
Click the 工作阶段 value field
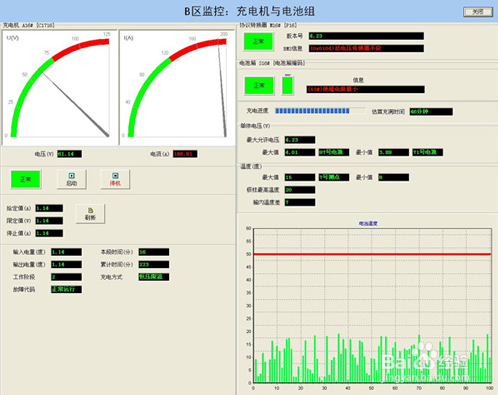tap(66, 277)
